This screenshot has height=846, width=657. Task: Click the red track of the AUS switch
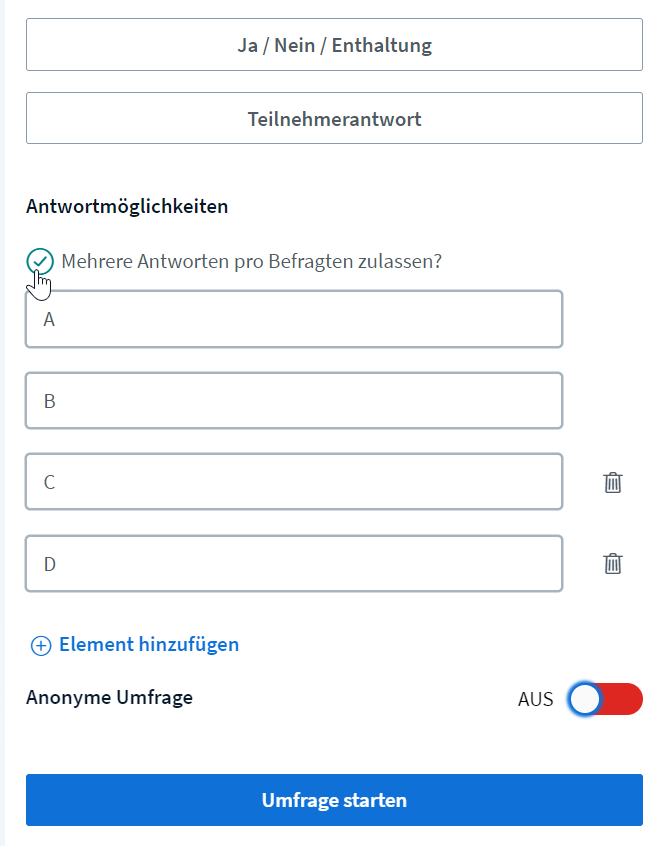click(623, 699)
